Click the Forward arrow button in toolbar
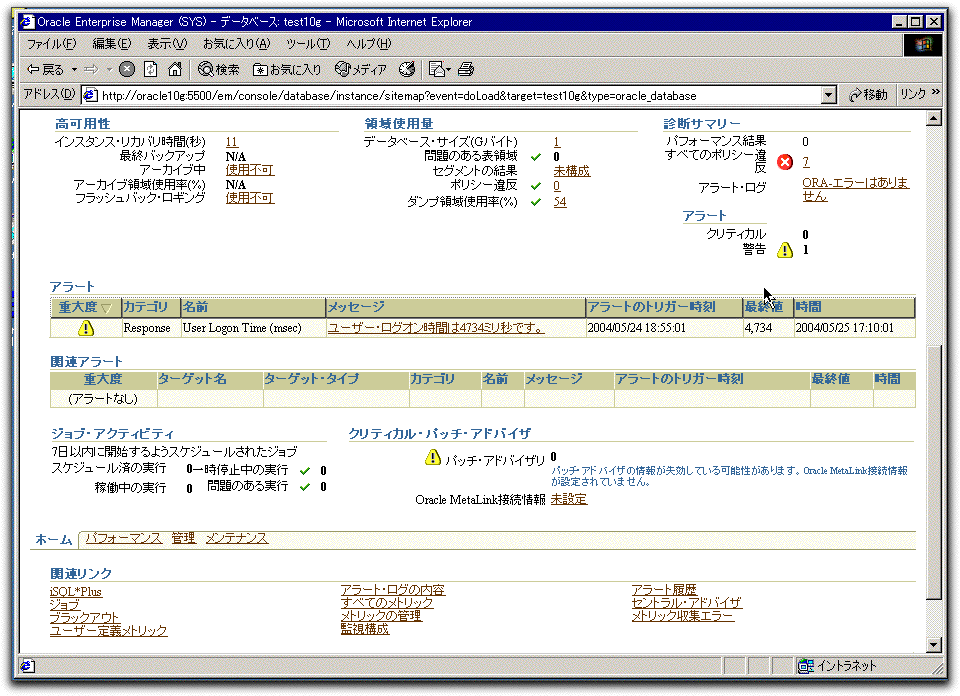Viewport: 960px width, 696px height. point(91,70)
